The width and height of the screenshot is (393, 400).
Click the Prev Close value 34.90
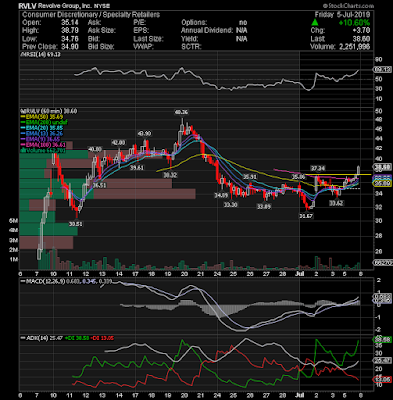(70, 47)
